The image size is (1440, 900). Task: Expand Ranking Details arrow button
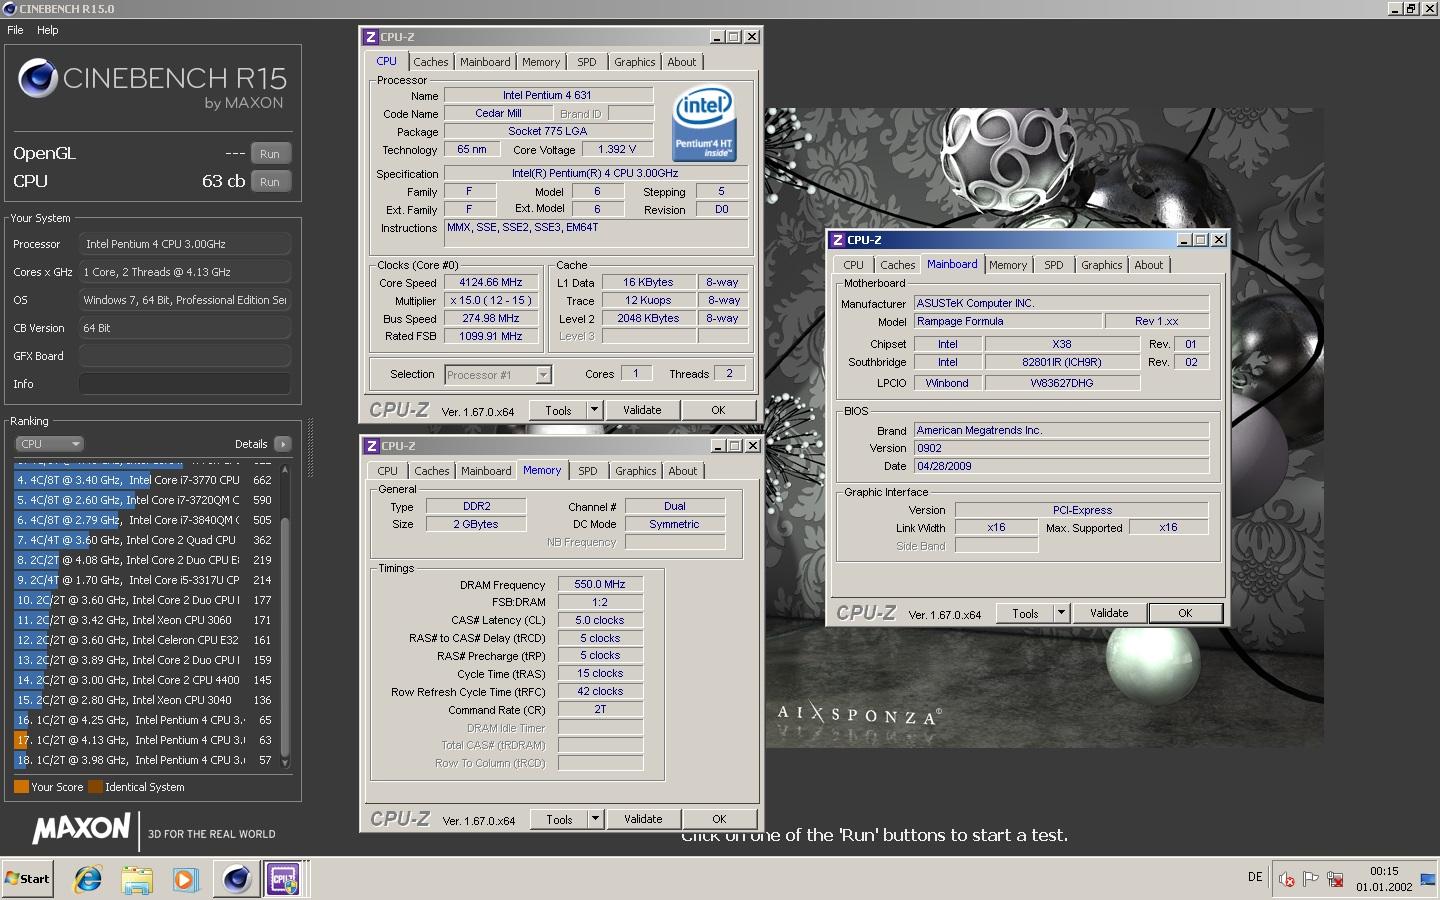283,444
